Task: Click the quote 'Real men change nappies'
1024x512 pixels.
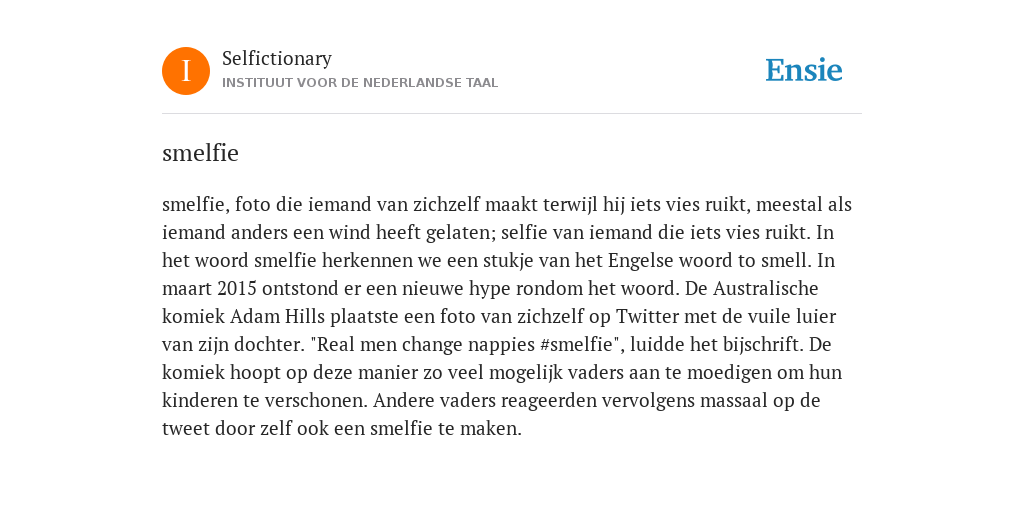Action: pyautogui.click(x=422, y=345)
